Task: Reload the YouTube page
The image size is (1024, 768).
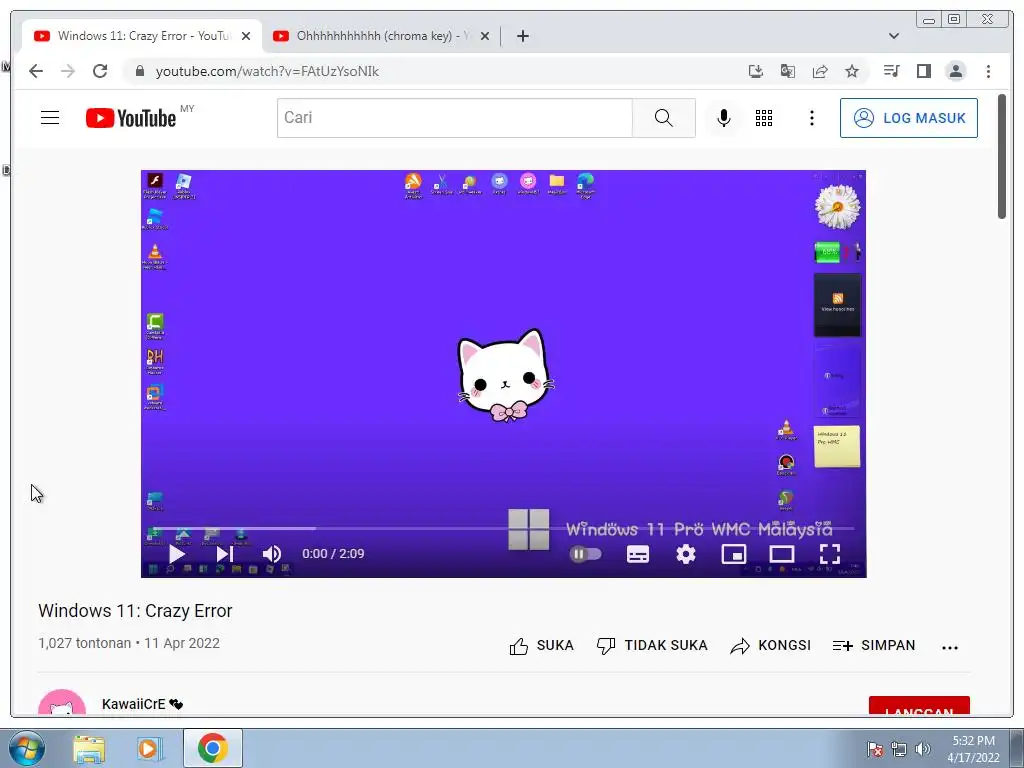Action: tap(100, 71)
